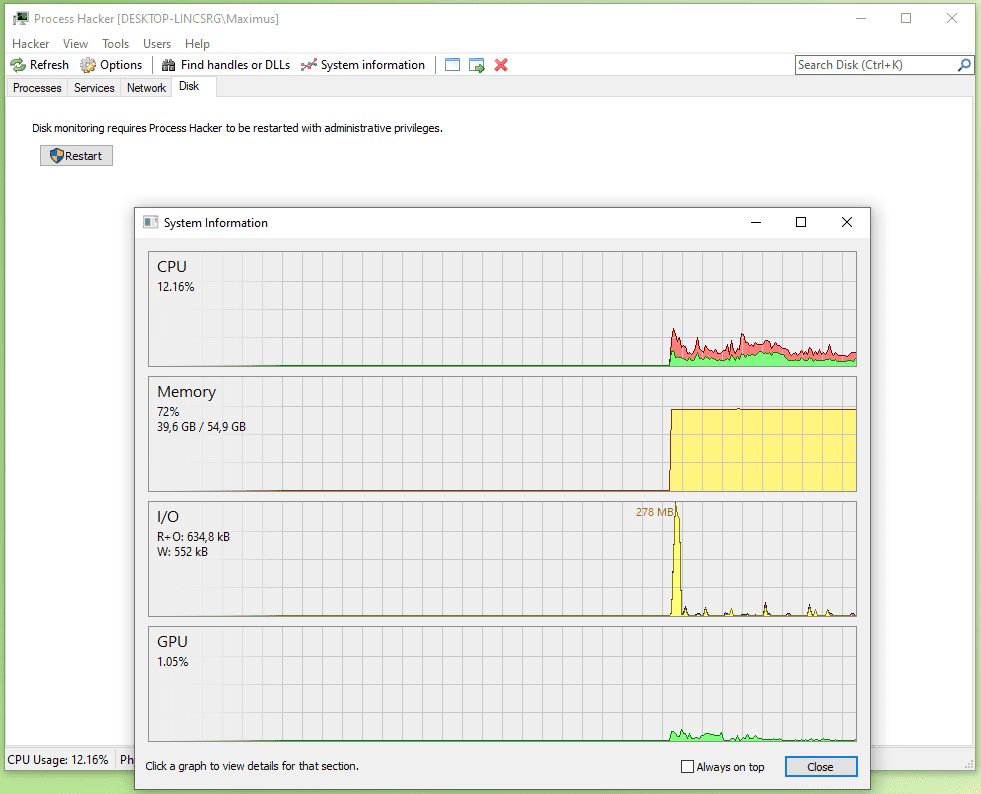Open the CPU graph details
The width and height of the screenshot is (981, 794).
point(502,309)
